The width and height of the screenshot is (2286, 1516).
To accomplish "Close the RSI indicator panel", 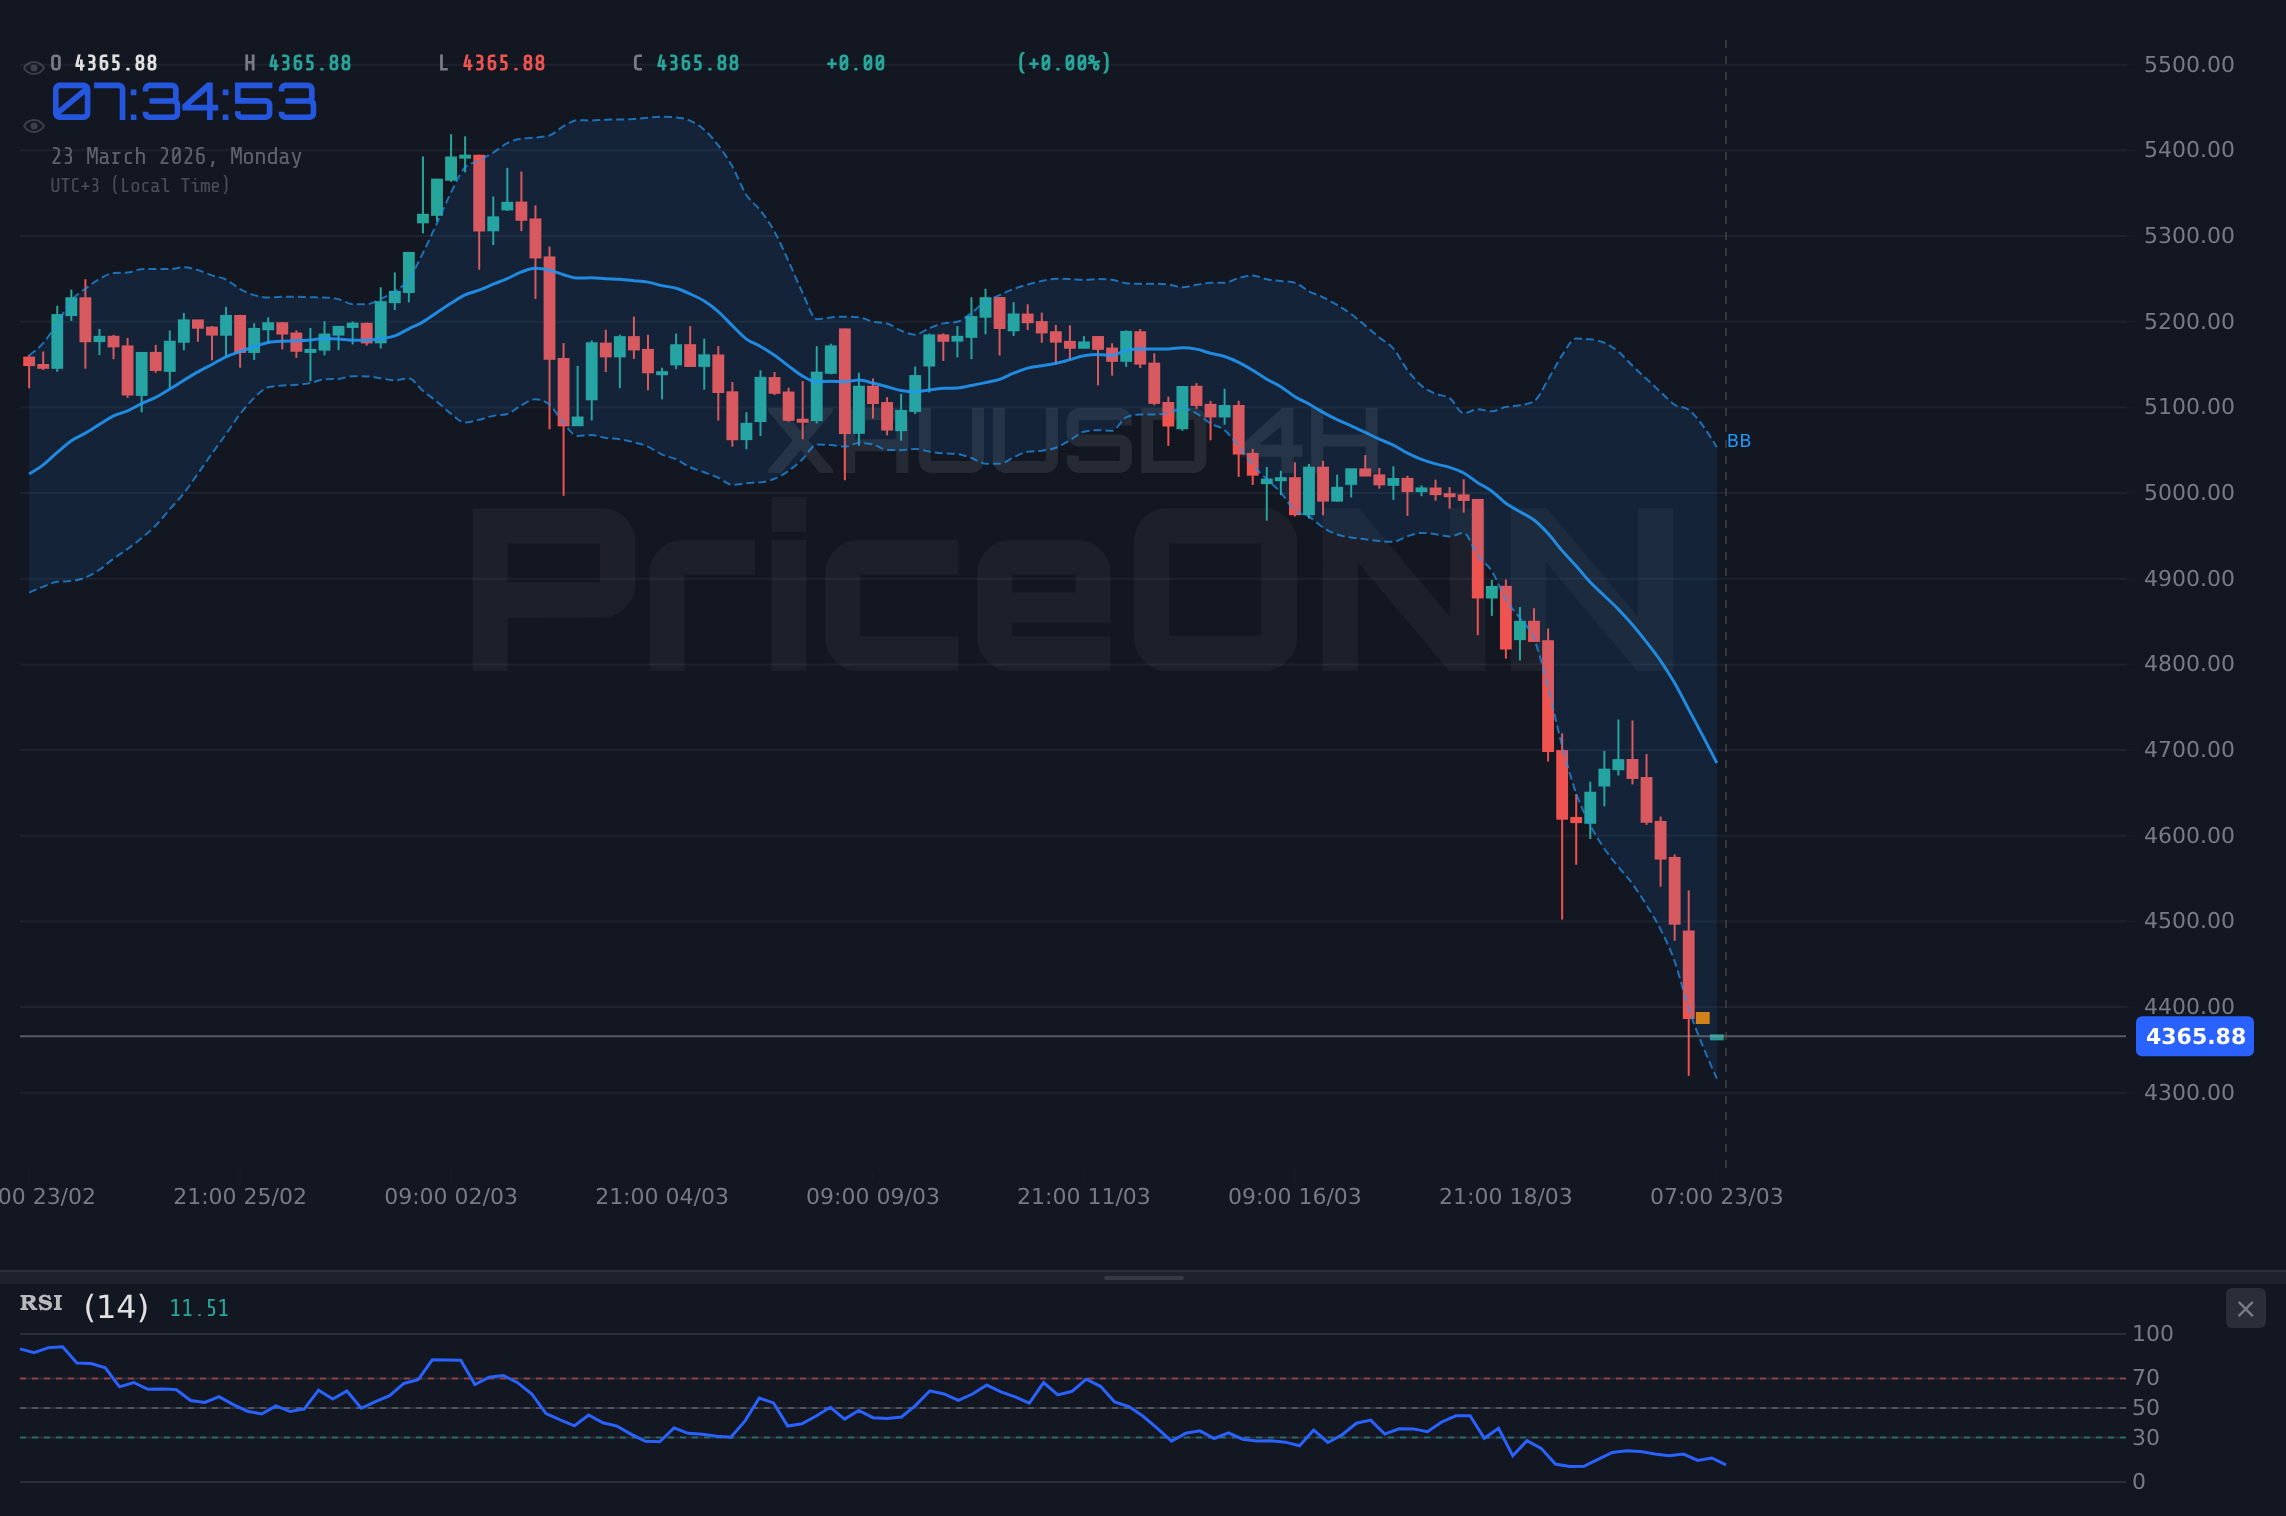I will (x=2245, y=1308).
